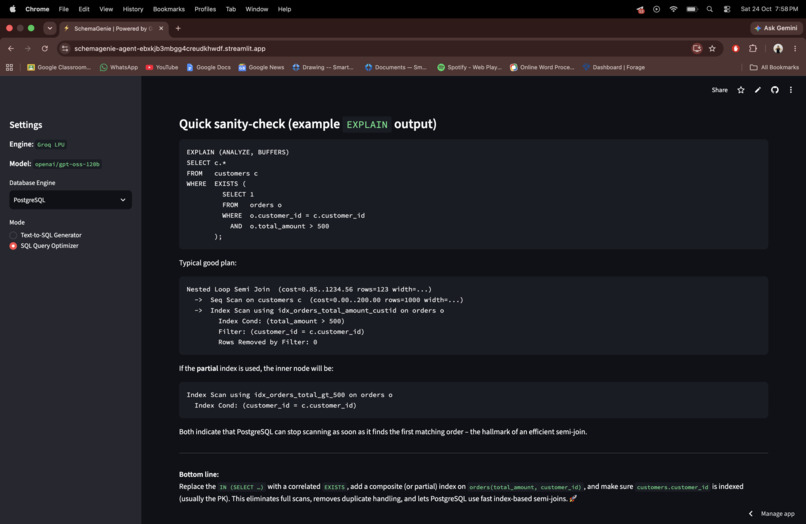
Task: Click the Manage app button
Action: (x=777, y=514)
